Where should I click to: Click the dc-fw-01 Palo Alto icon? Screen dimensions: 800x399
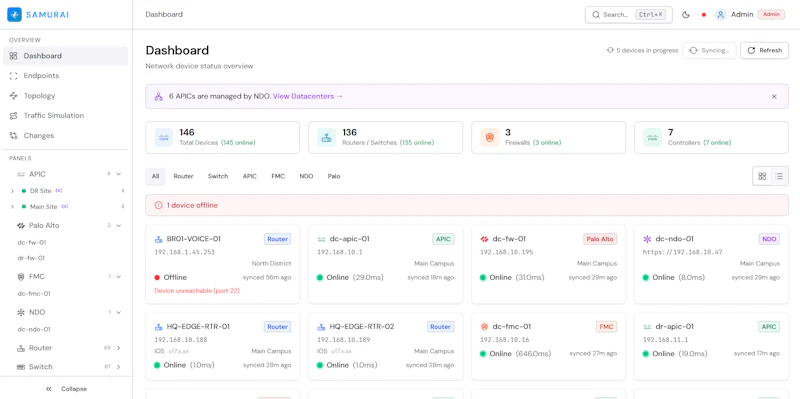pos(484,239)
